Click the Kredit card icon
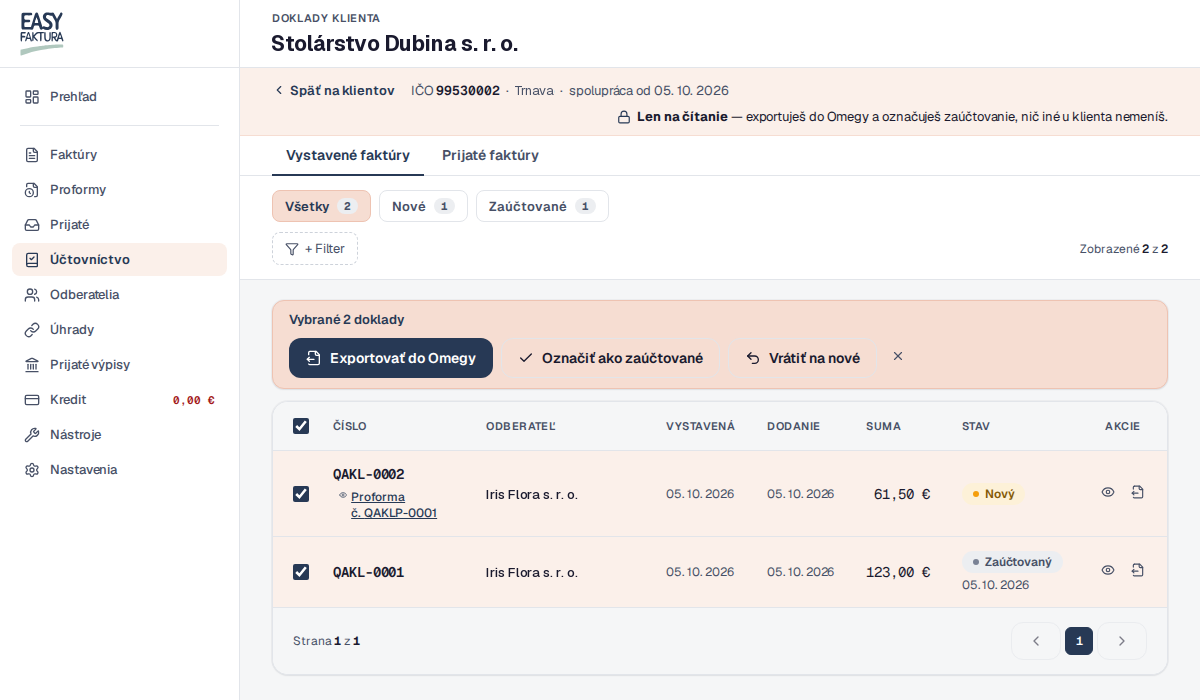 click(x=32, y=400)
